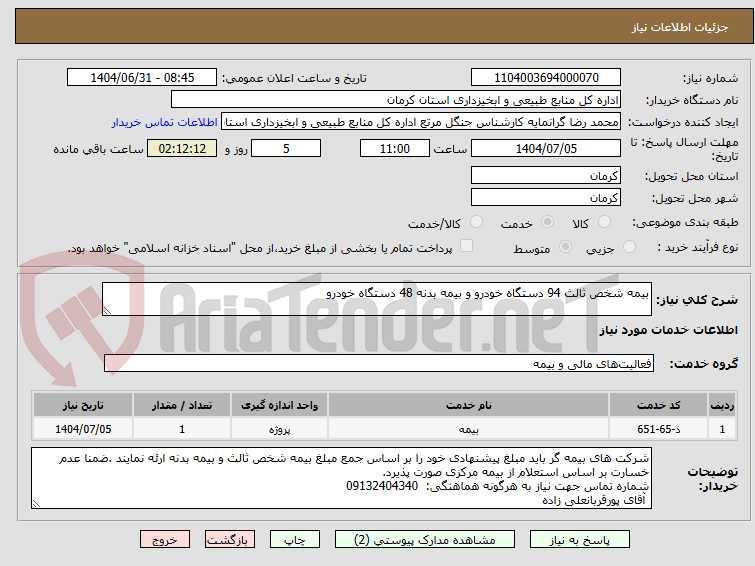Click the request creator name field

click(421, 122)
